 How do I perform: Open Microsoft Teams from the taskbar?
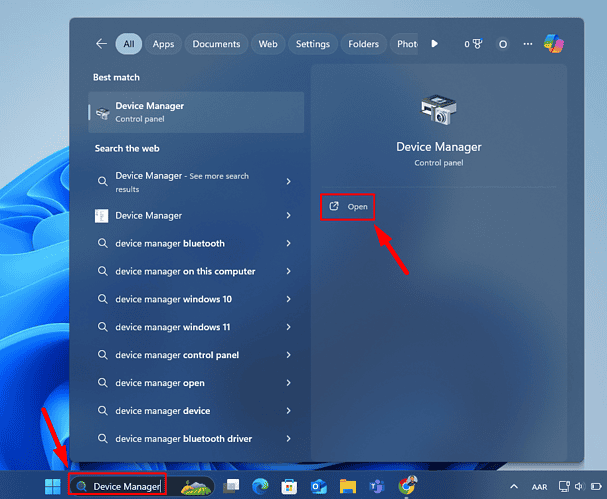[x=377, y=486]
